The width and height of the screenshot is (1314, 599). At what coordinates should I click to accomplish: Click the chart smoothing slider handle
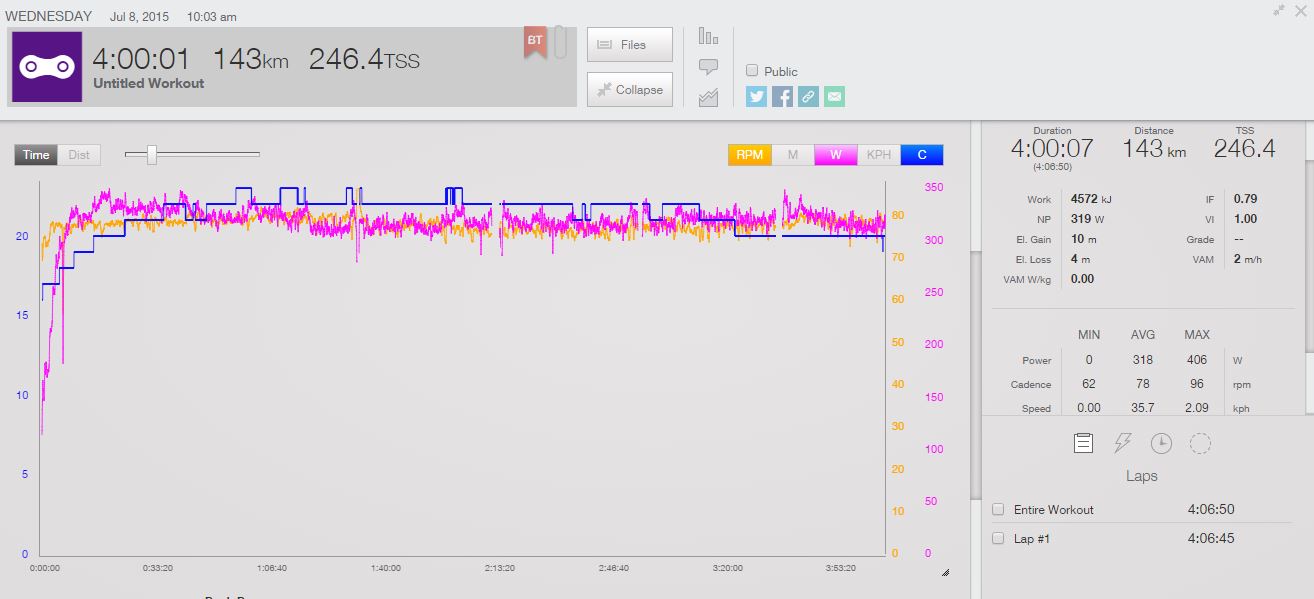(x=152, y=154)
